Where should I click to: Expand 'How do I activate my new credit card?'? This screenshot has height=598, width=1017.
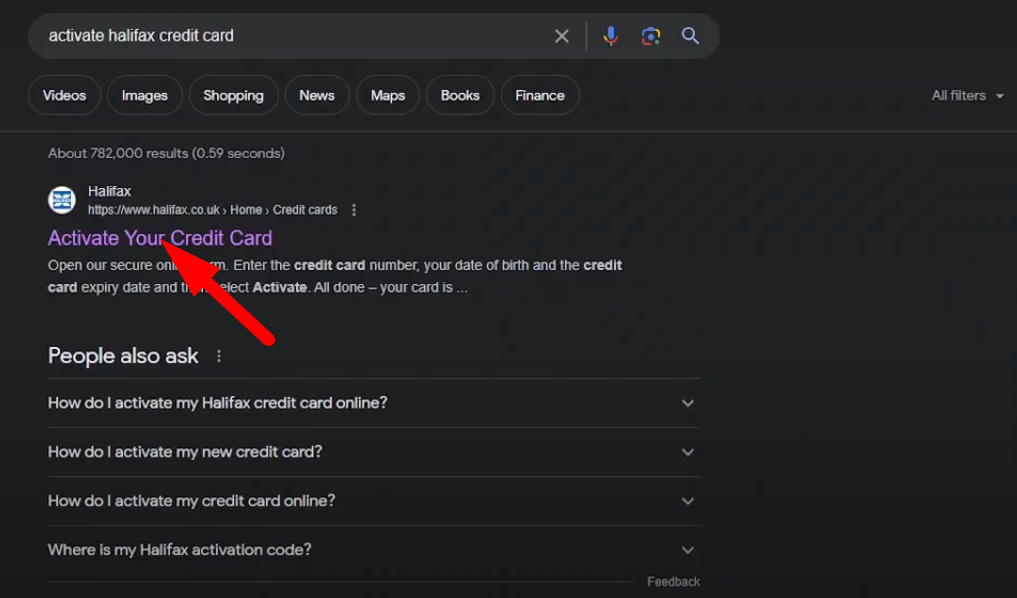click(x=374, y=452)
